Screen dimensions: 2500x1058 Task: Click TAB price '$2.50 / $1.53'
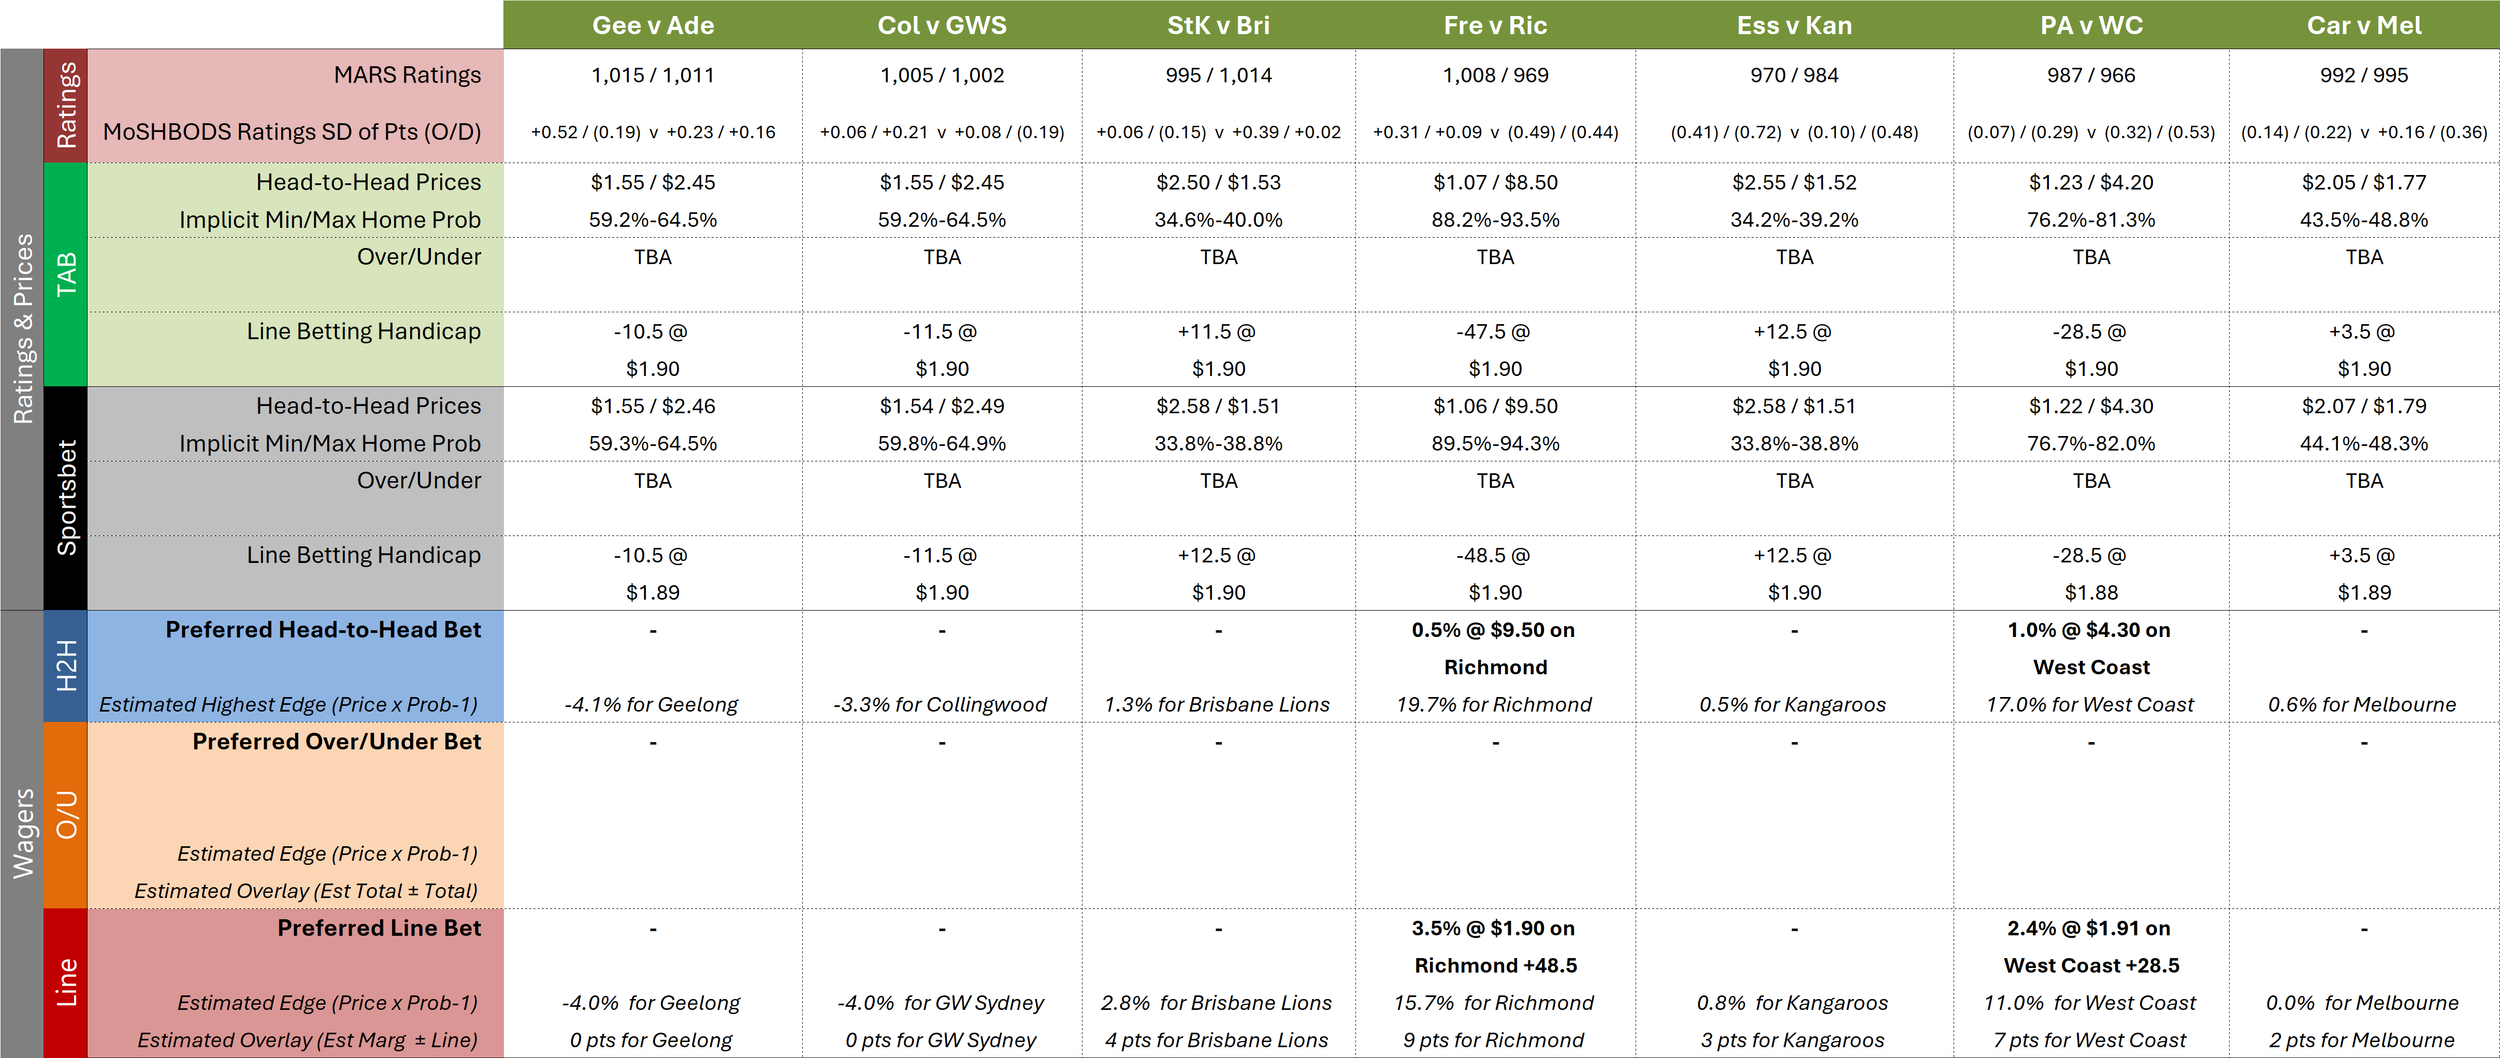point(1218,182)
